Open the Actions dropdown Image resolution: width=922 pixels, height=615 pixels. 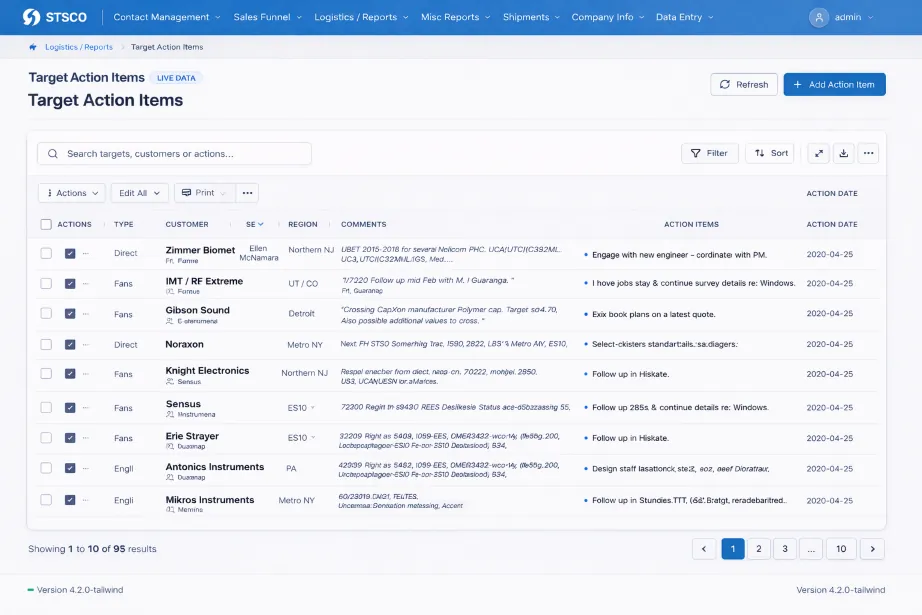pos(72,193)
